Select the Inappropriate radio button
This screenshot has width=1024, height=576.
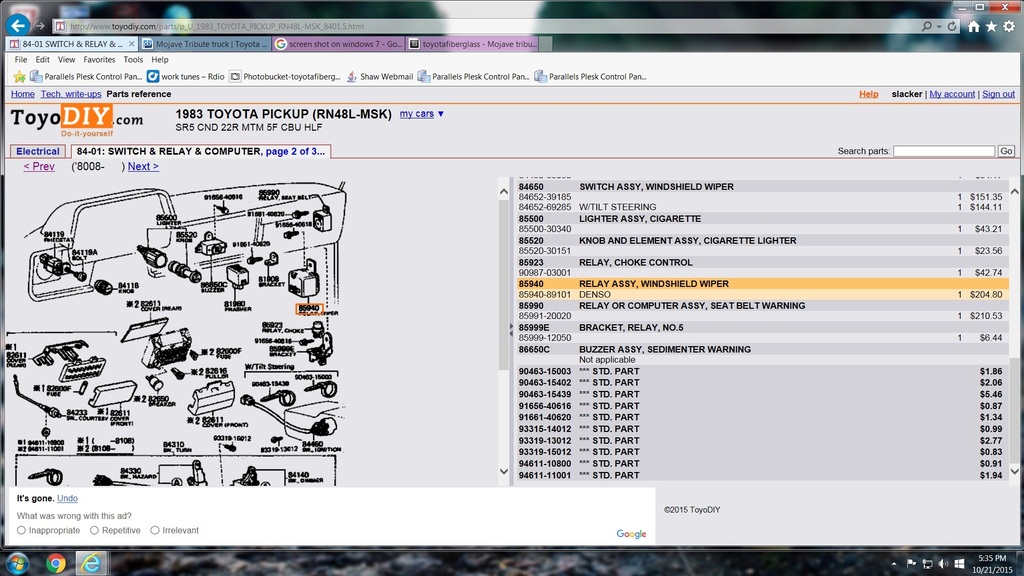(22, 530)
